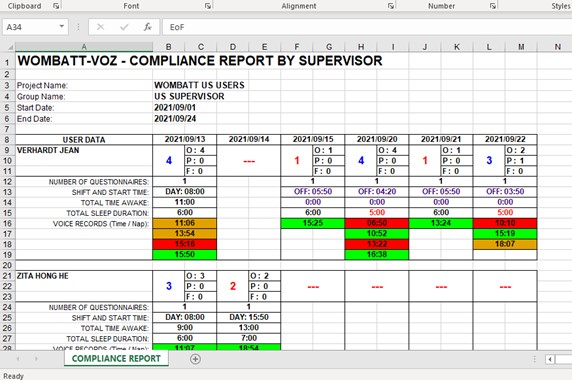
Task: Click the Insert Function fx icon
Action: [147, 27]
